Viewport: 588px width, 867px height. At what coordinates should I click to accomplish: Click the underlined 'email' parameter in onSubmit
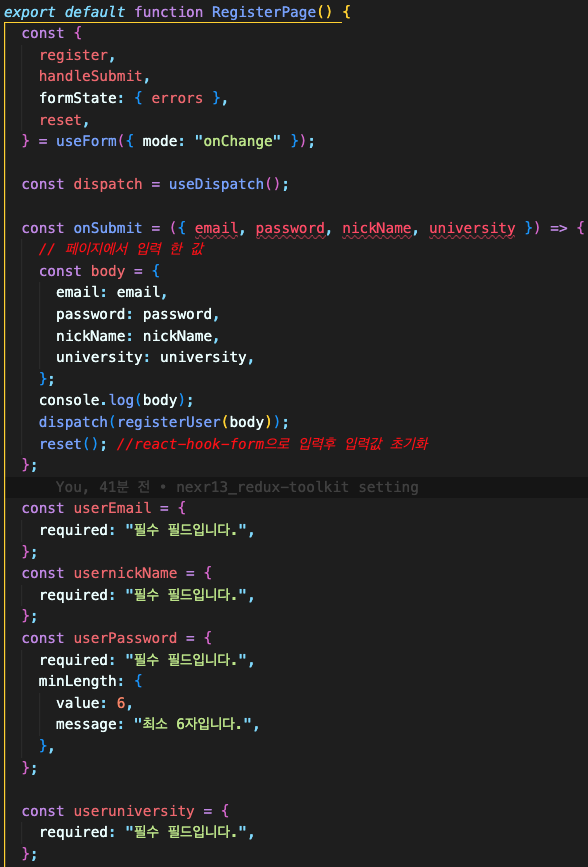pos(216,228)
